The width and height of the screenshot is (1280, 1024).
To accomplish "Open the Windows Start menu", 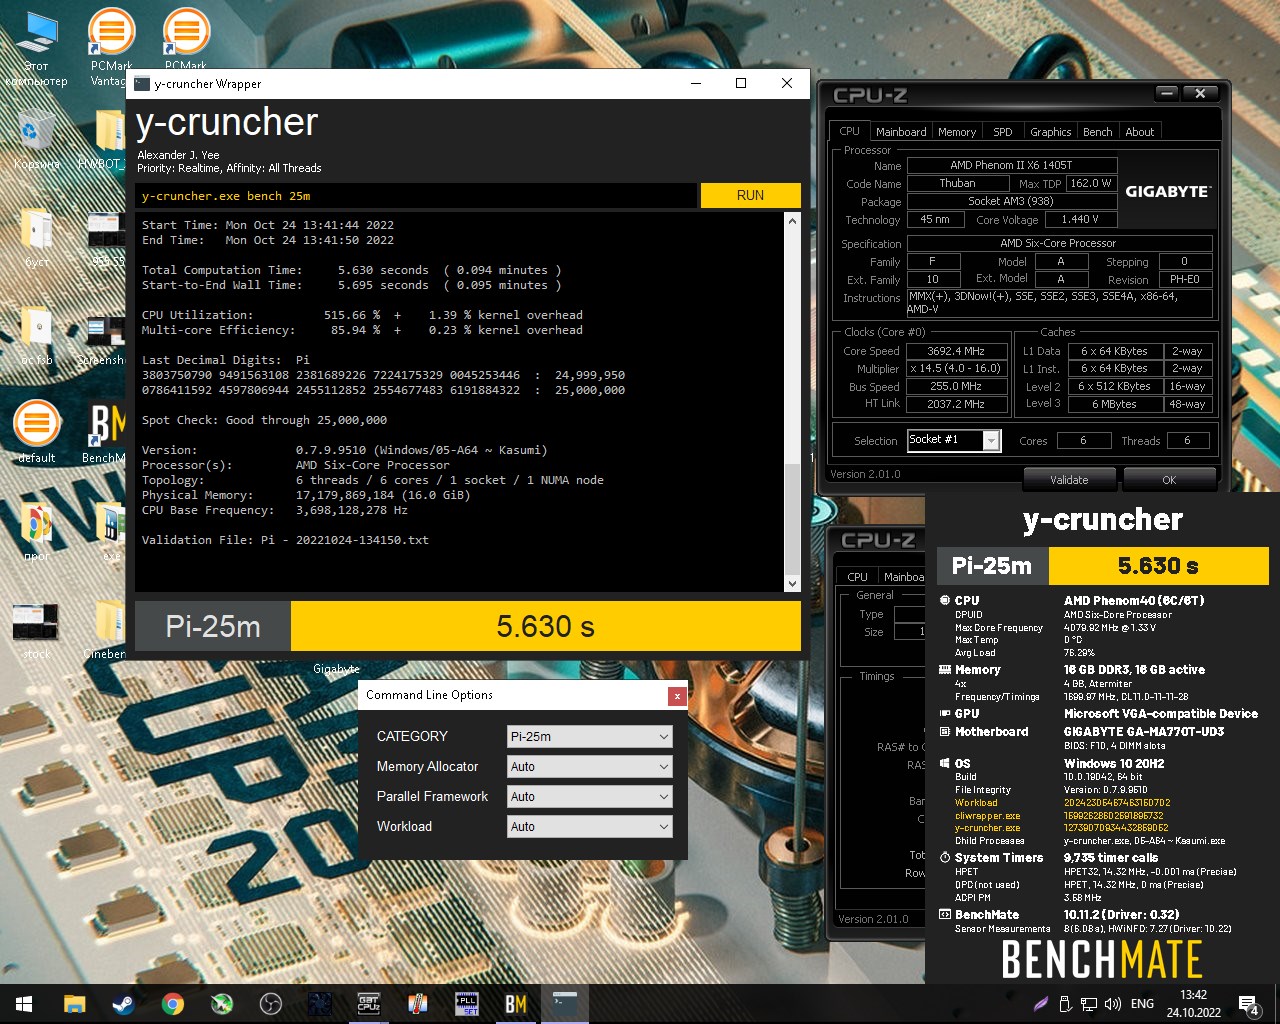I will tap(24, 1004).
